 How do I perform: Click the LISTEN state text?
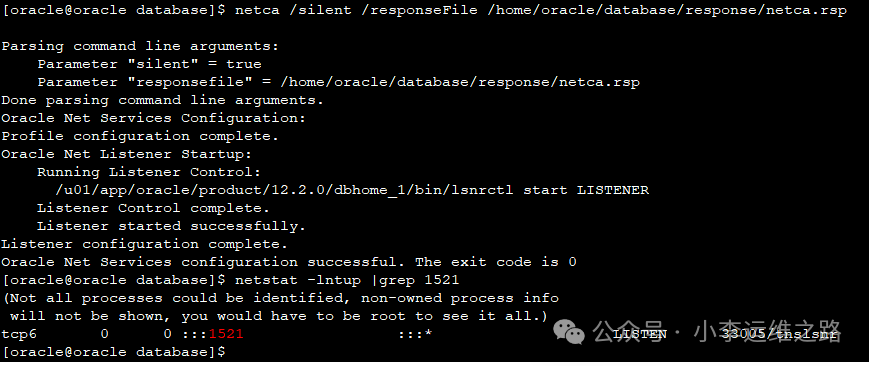point(640,334)
